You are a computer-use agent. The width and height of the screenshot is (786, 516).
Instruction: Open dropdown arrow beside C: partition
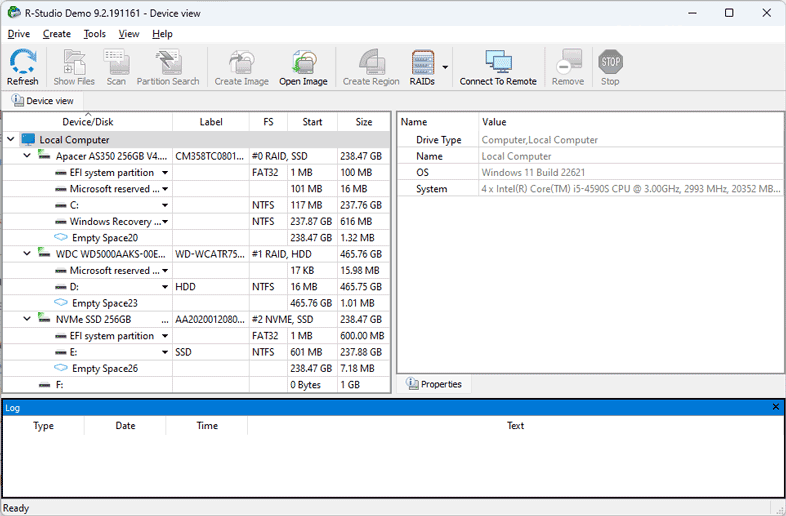165,205
